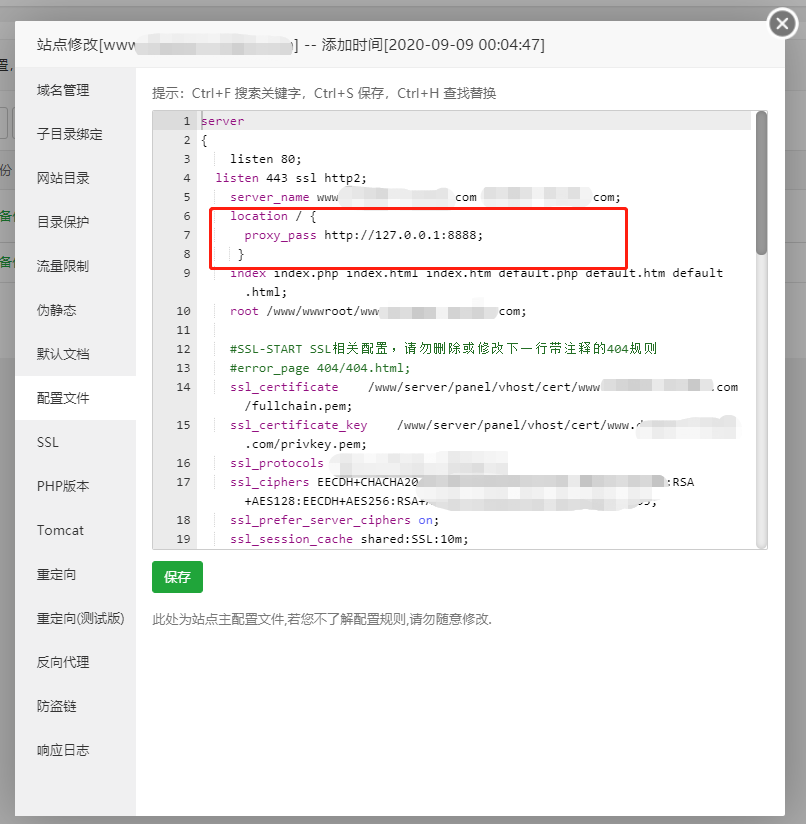Open the 反向代理 section

pyautogui.click(x=64, y=661)
